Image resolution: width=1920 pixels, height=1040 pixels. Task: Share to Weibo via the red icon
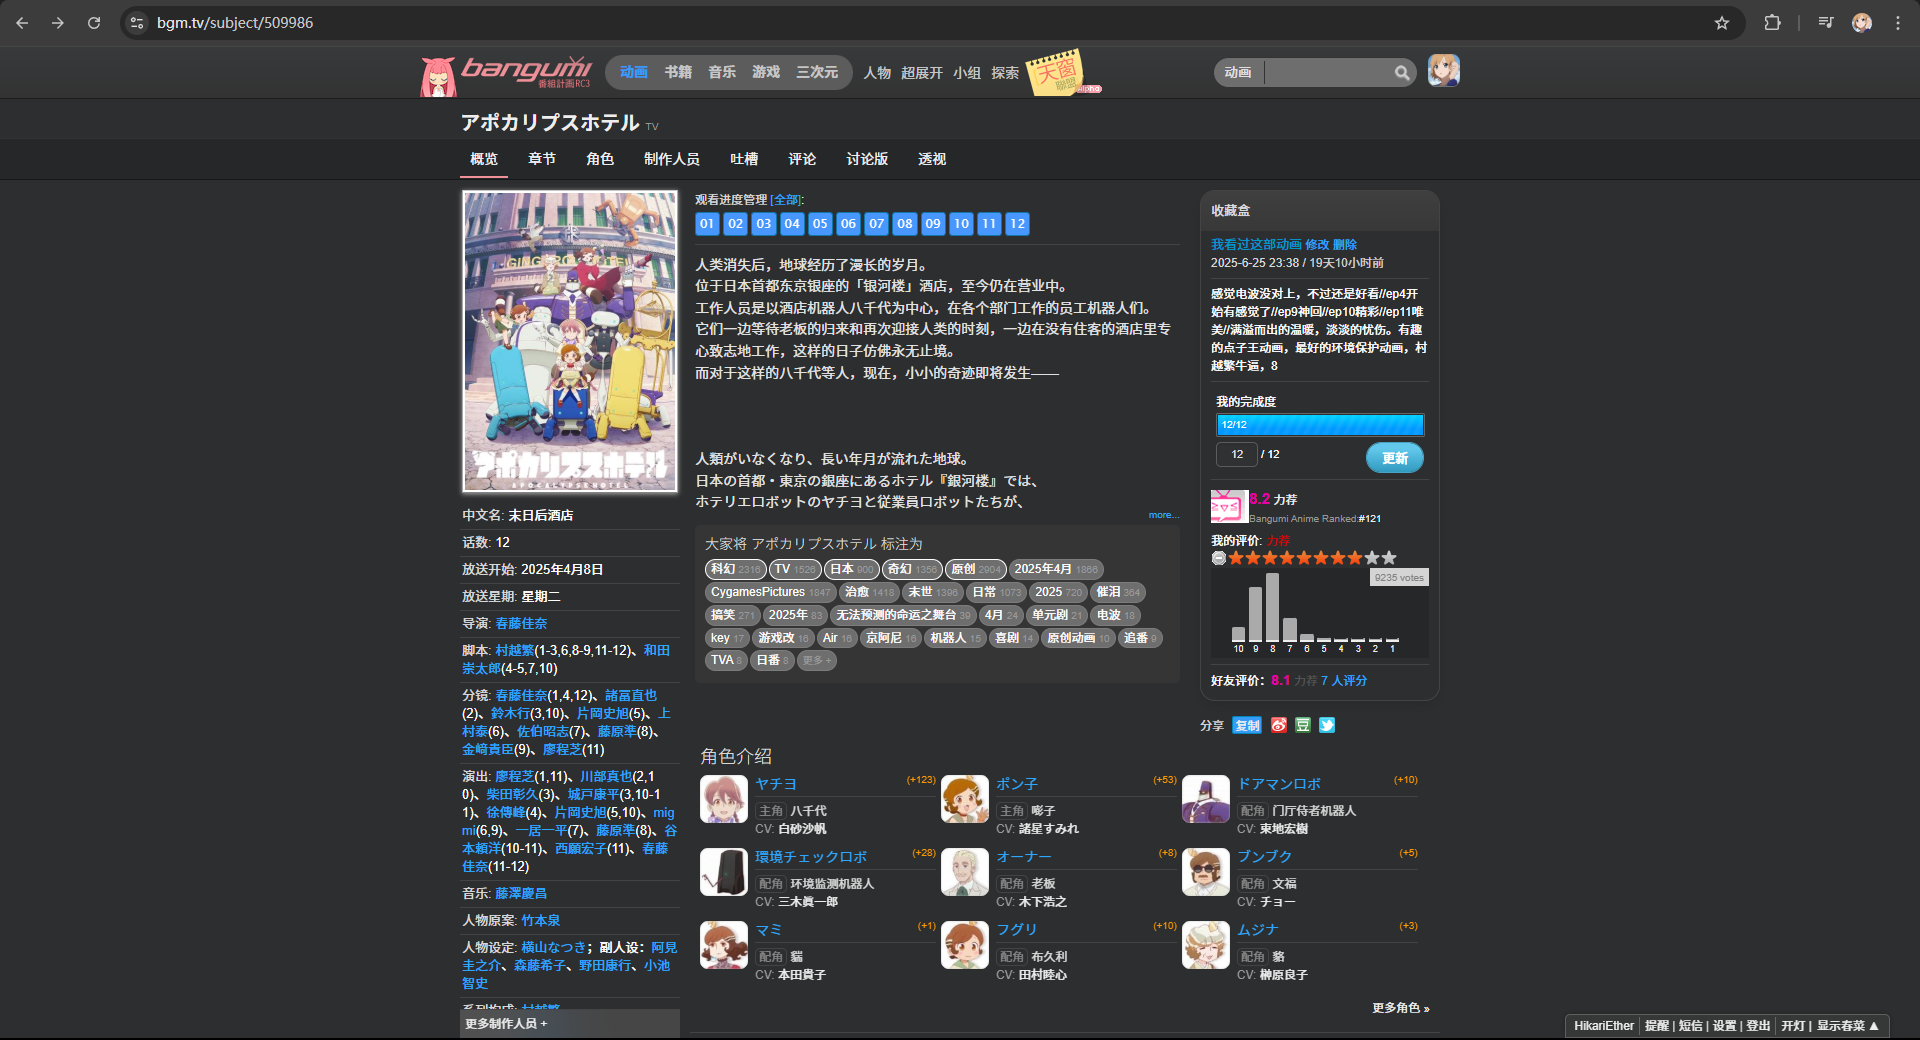[1279, 725]
